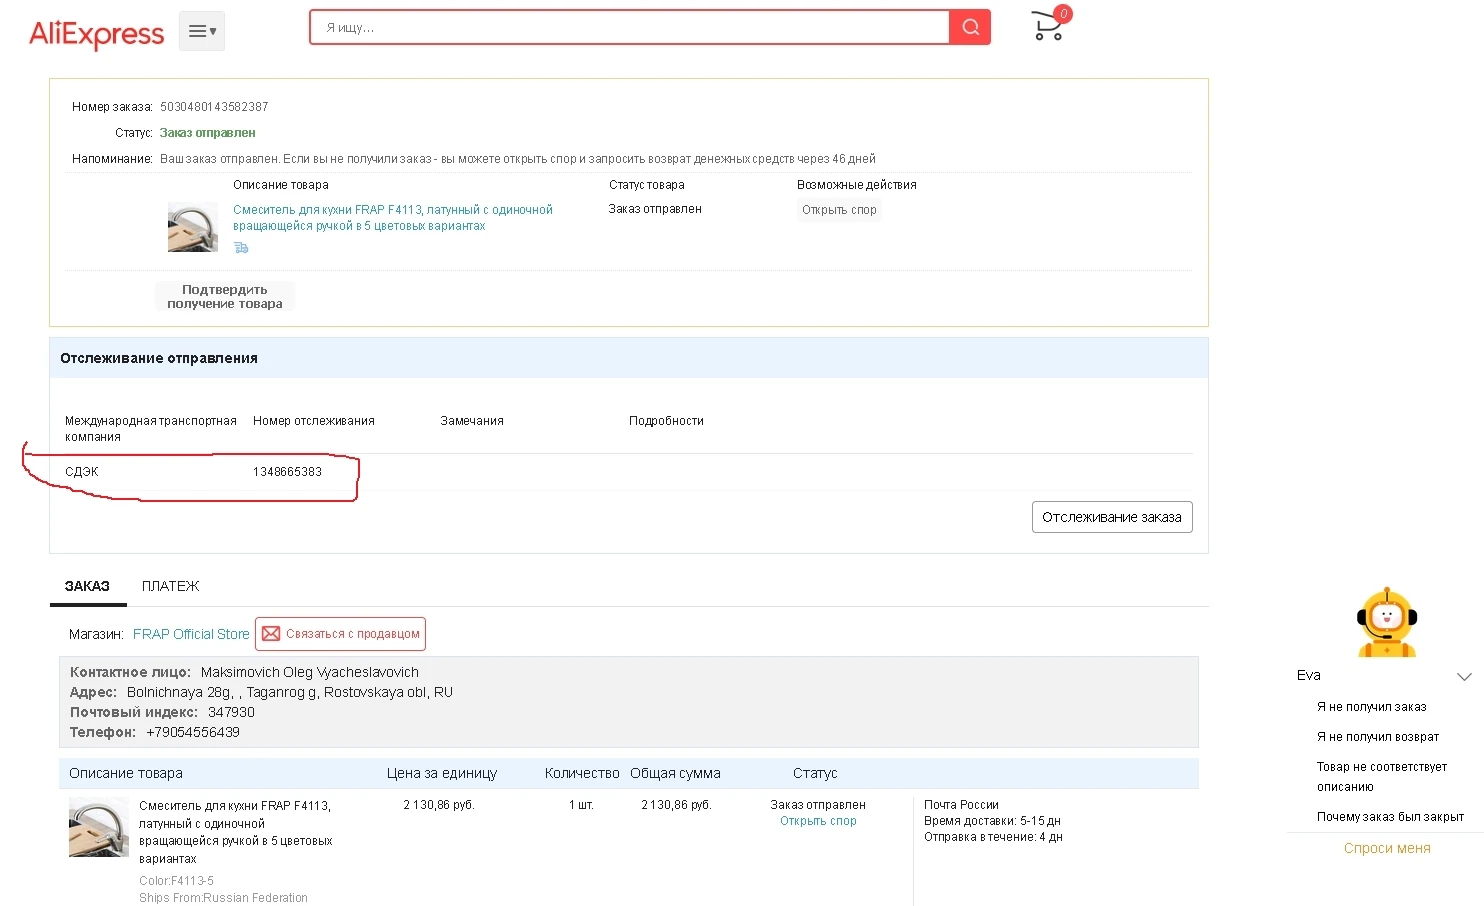Select order number 5030480143582387

(x=214, y=107)
